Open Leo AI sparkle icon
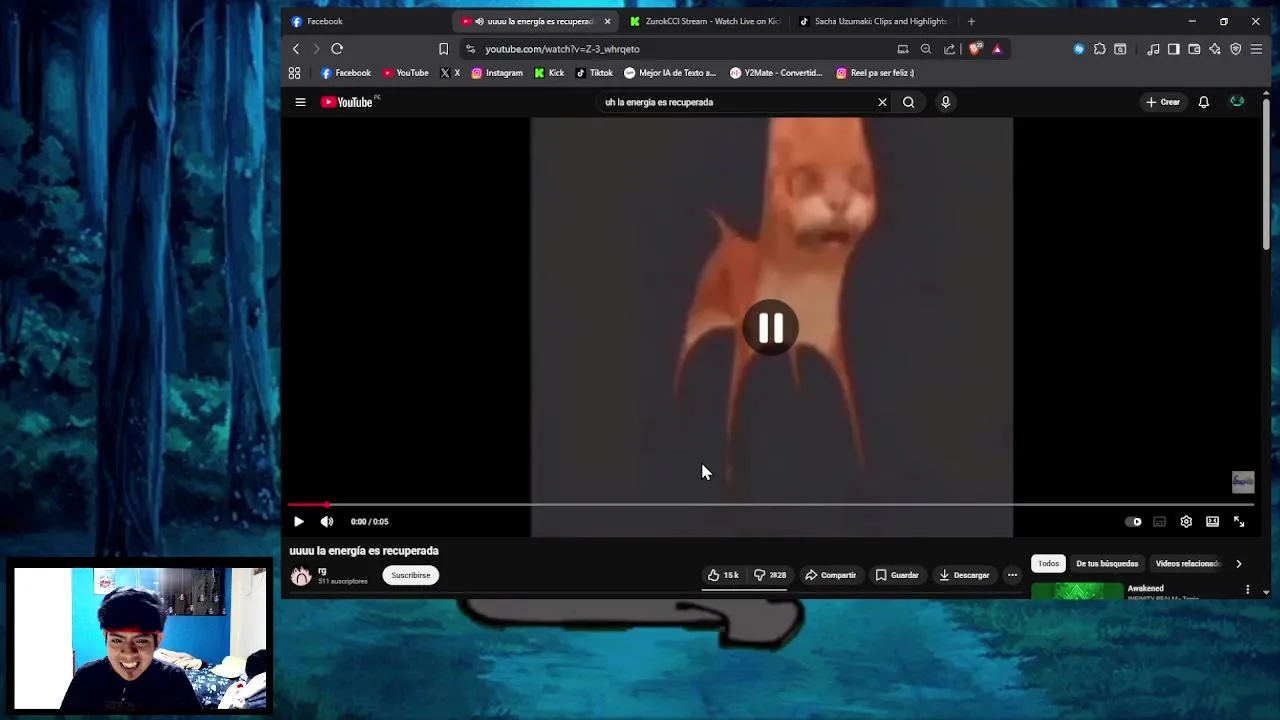1280x720 pixels. [1215, 49]
